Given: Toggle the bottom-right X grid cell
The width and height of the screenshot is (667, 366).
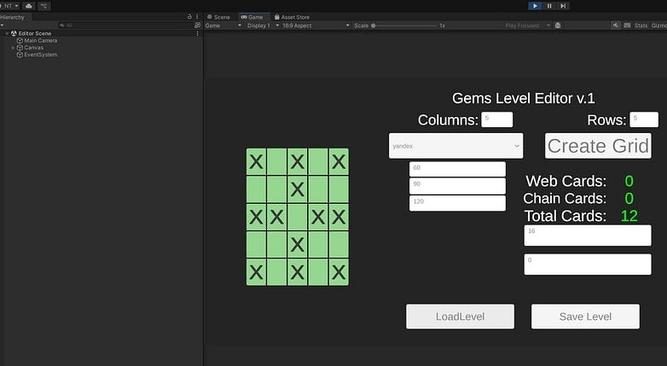Looking at the screenshot, I should click(339, 272).
